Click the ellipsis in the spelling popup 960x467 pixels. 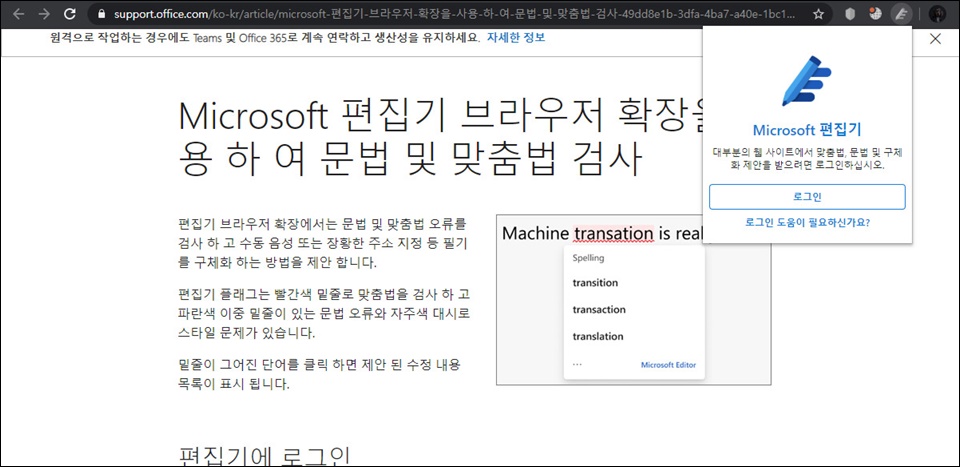tap(577, 365)
